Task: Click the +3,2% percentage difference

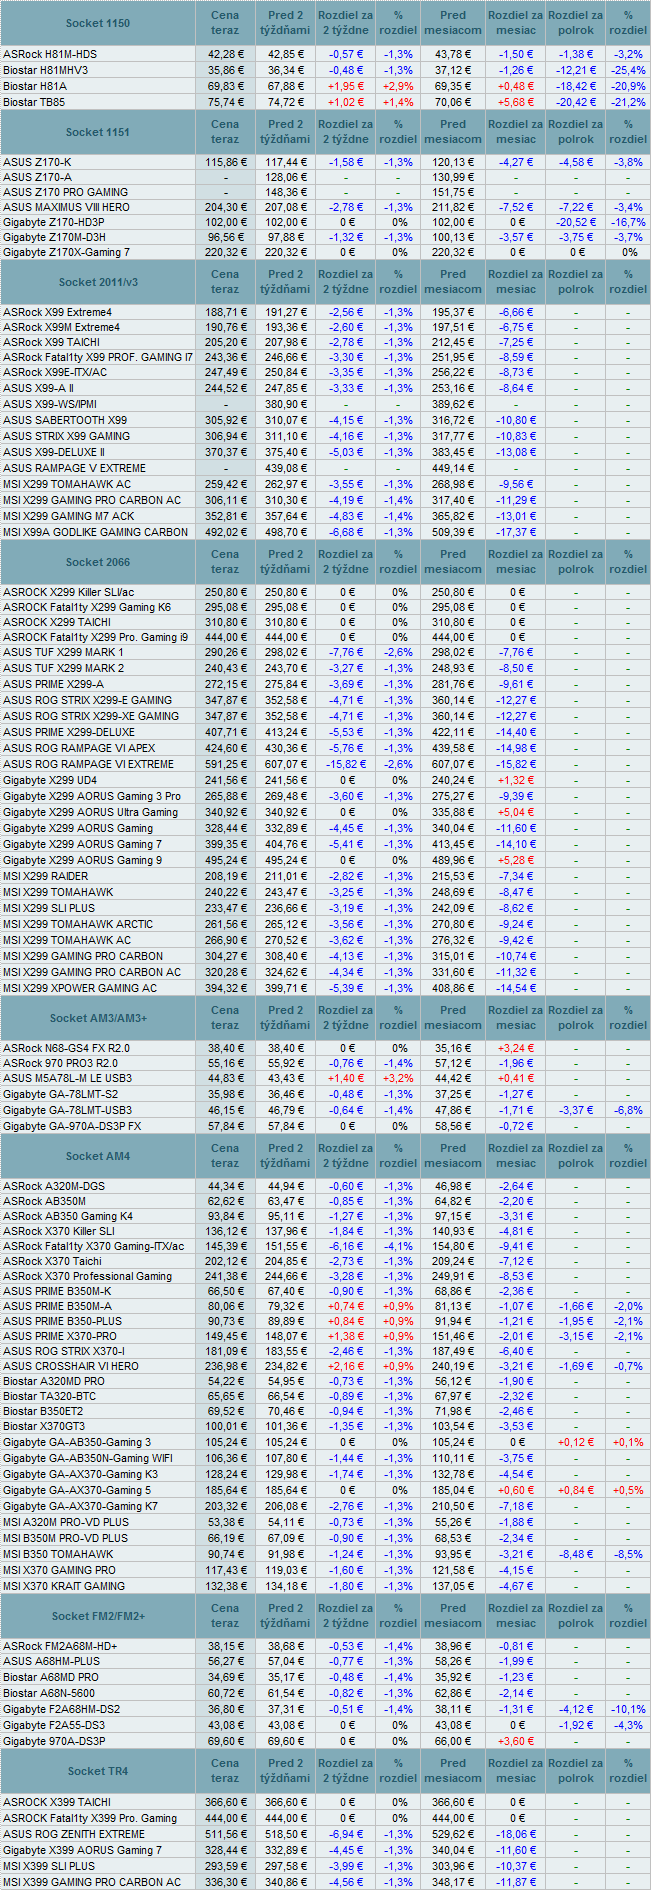Action: coord(398,1078)
